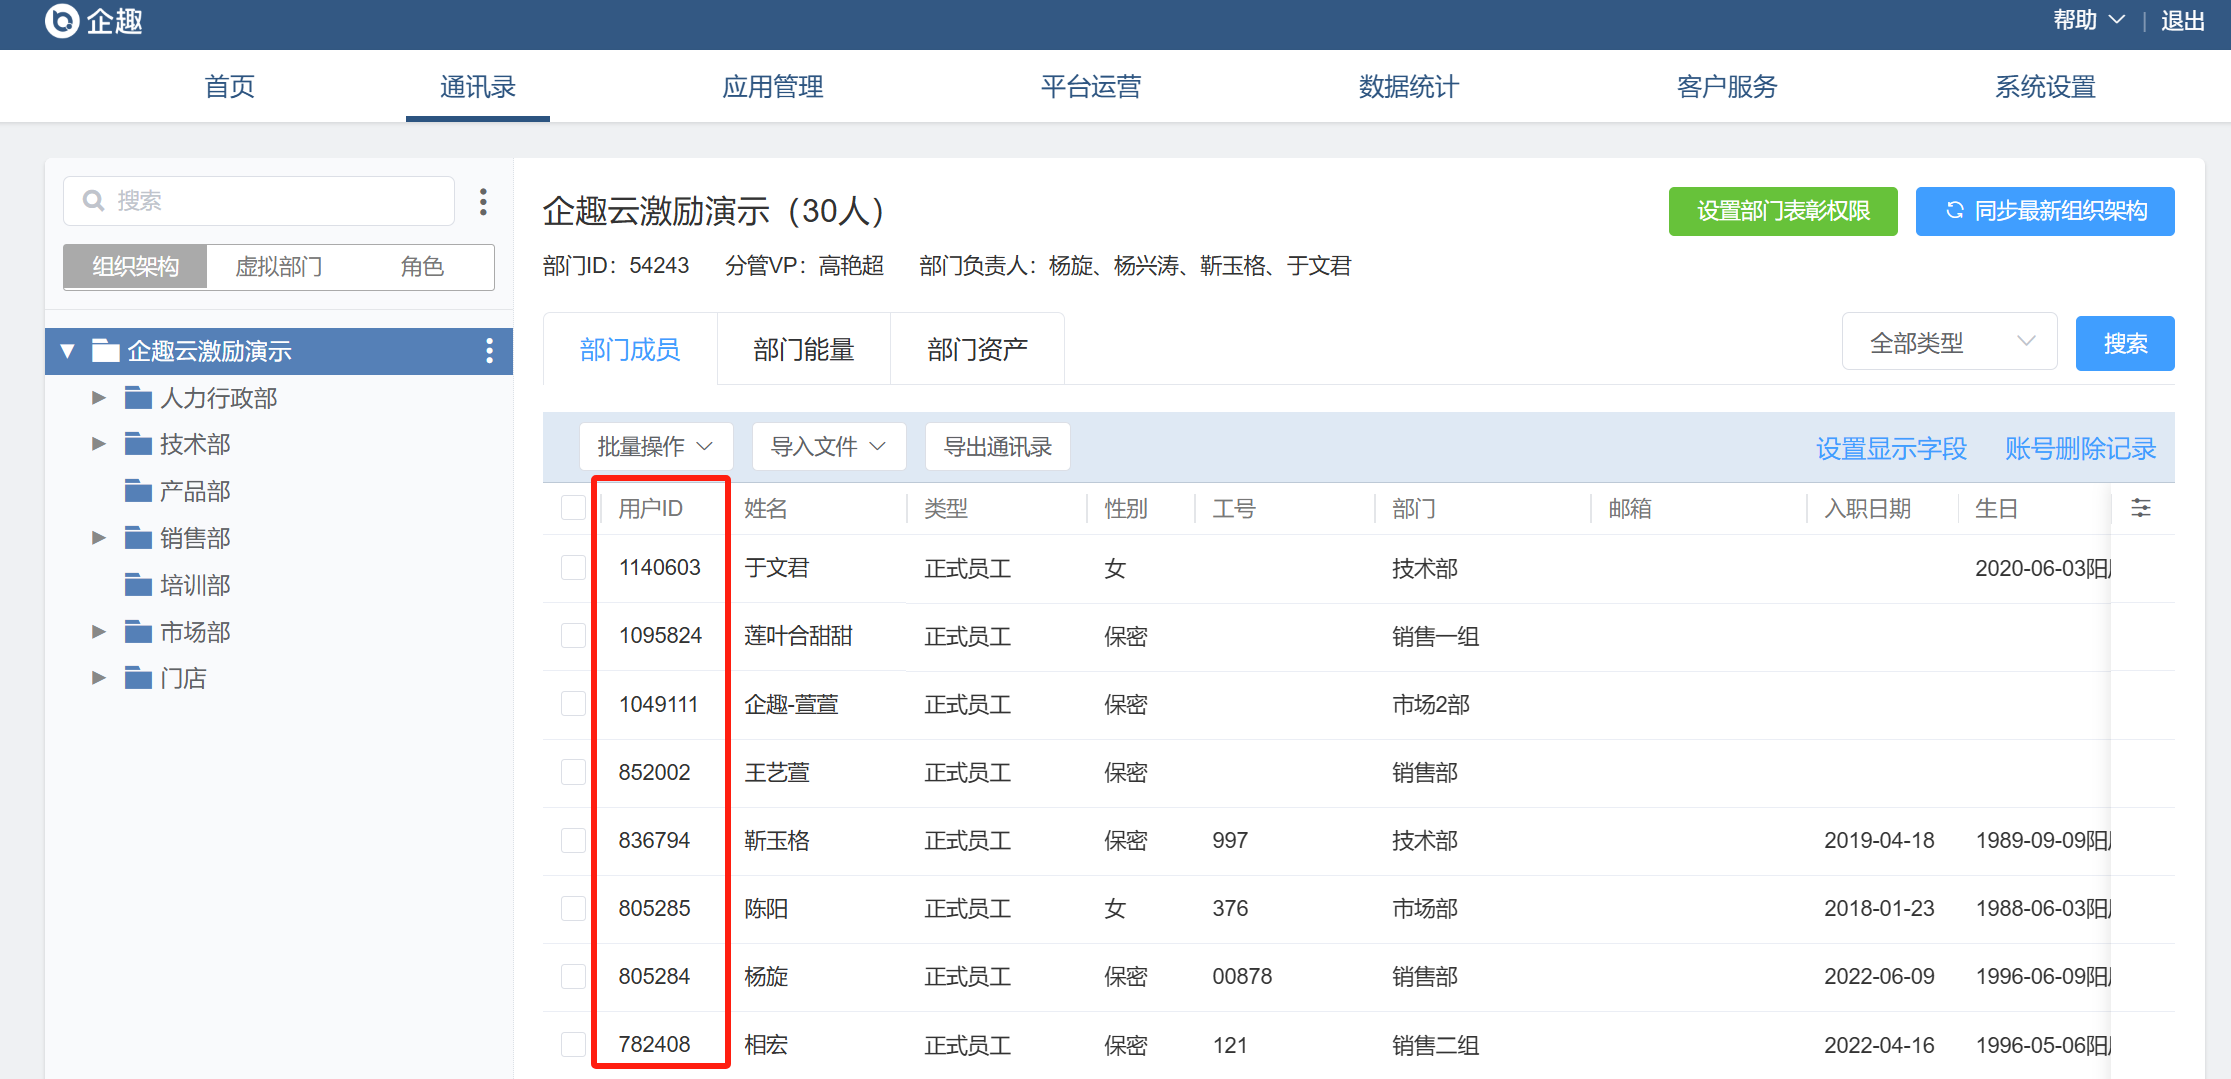
Task: Click the 门店 folder icon
Action: pyautogui.click(x=138, y=679)
